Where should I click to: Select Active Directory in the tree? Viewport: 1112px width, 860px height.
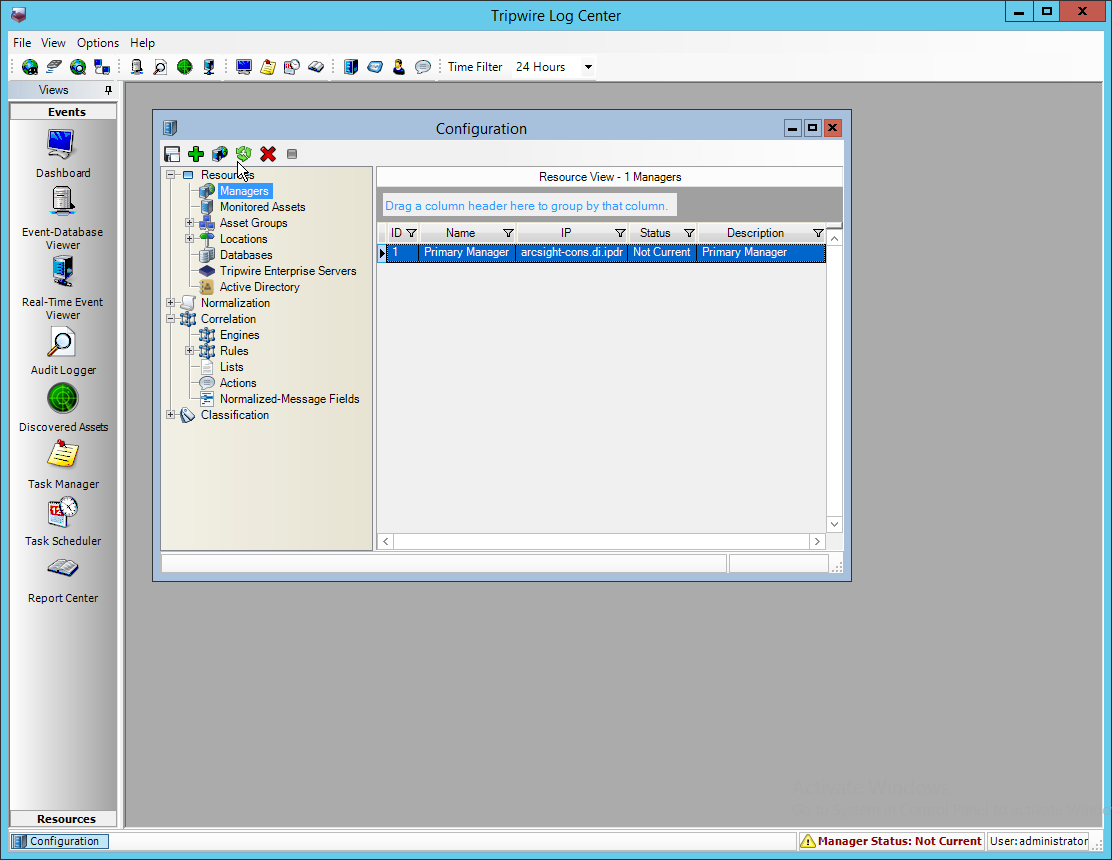pyautogui.click(x=260, y=287)
